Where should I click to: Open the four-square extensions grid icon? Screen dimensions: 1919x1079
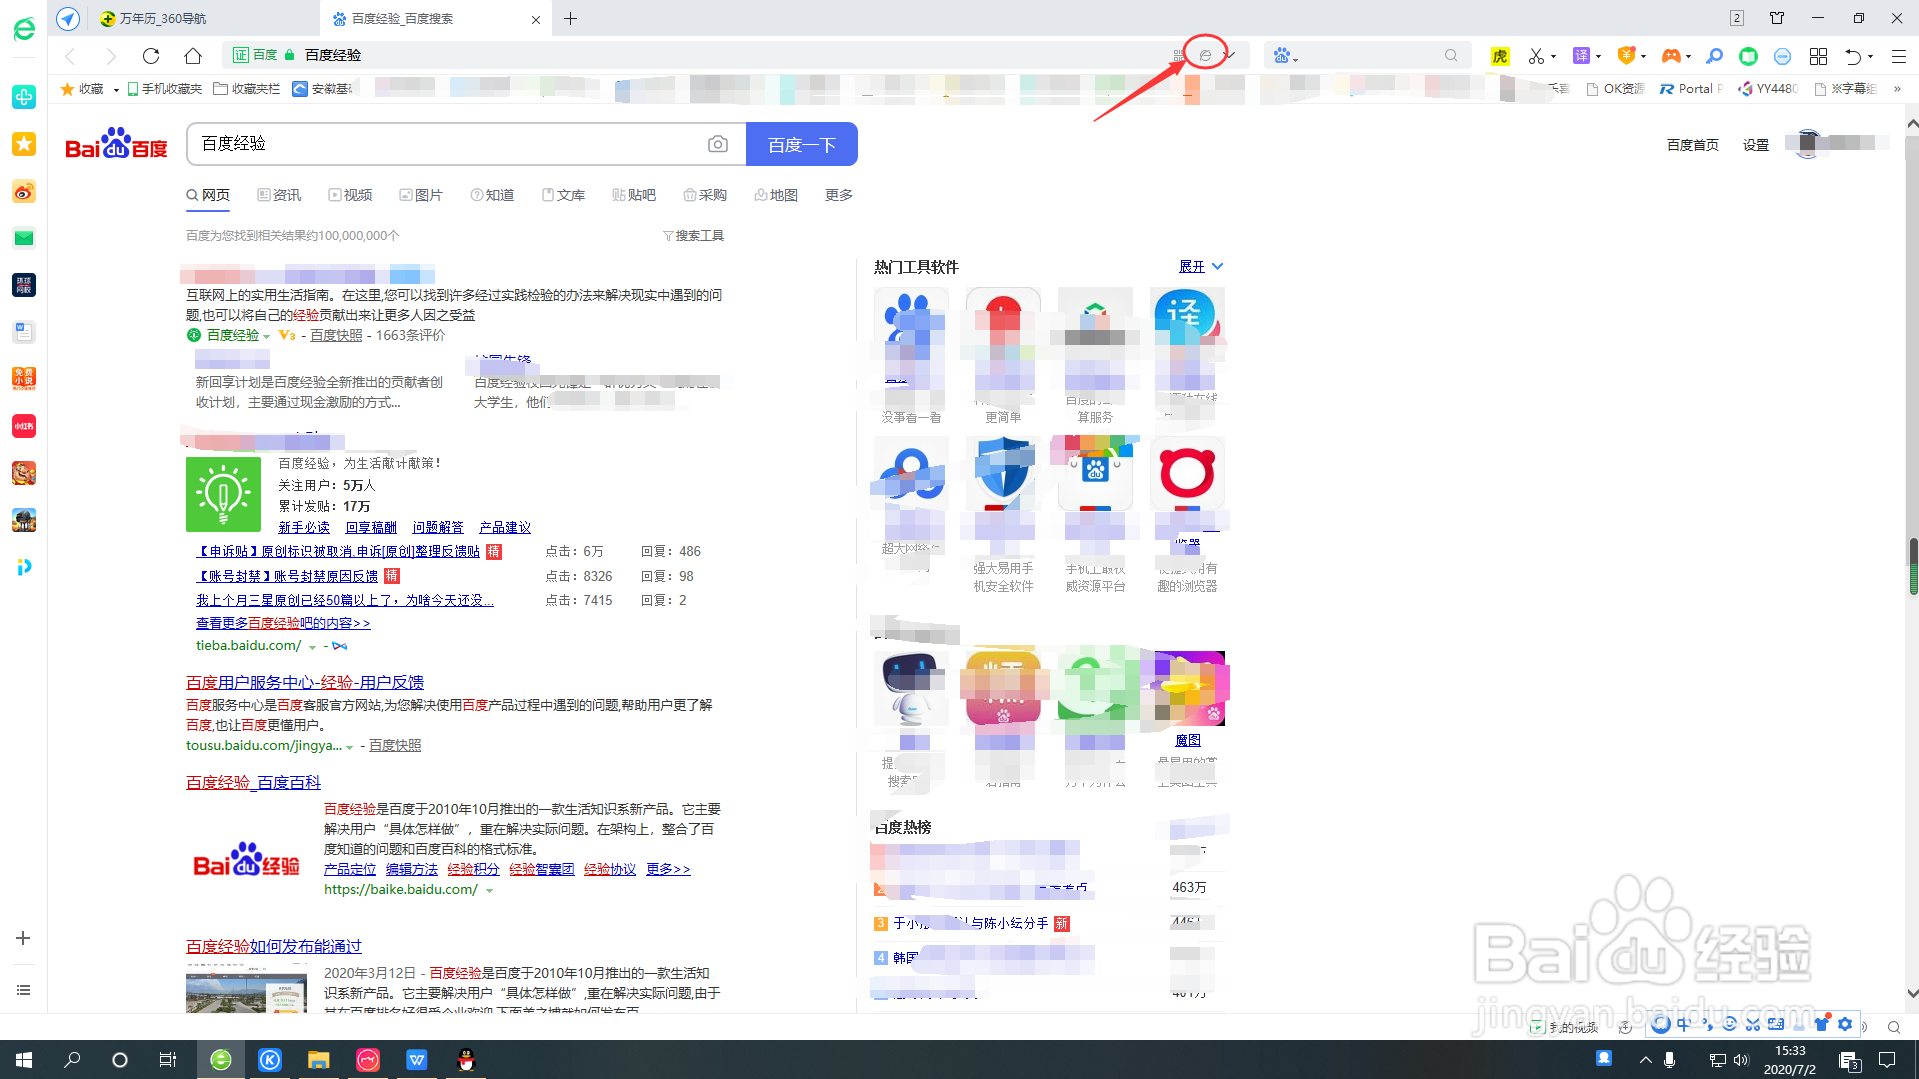click(x=1818, y=56)
